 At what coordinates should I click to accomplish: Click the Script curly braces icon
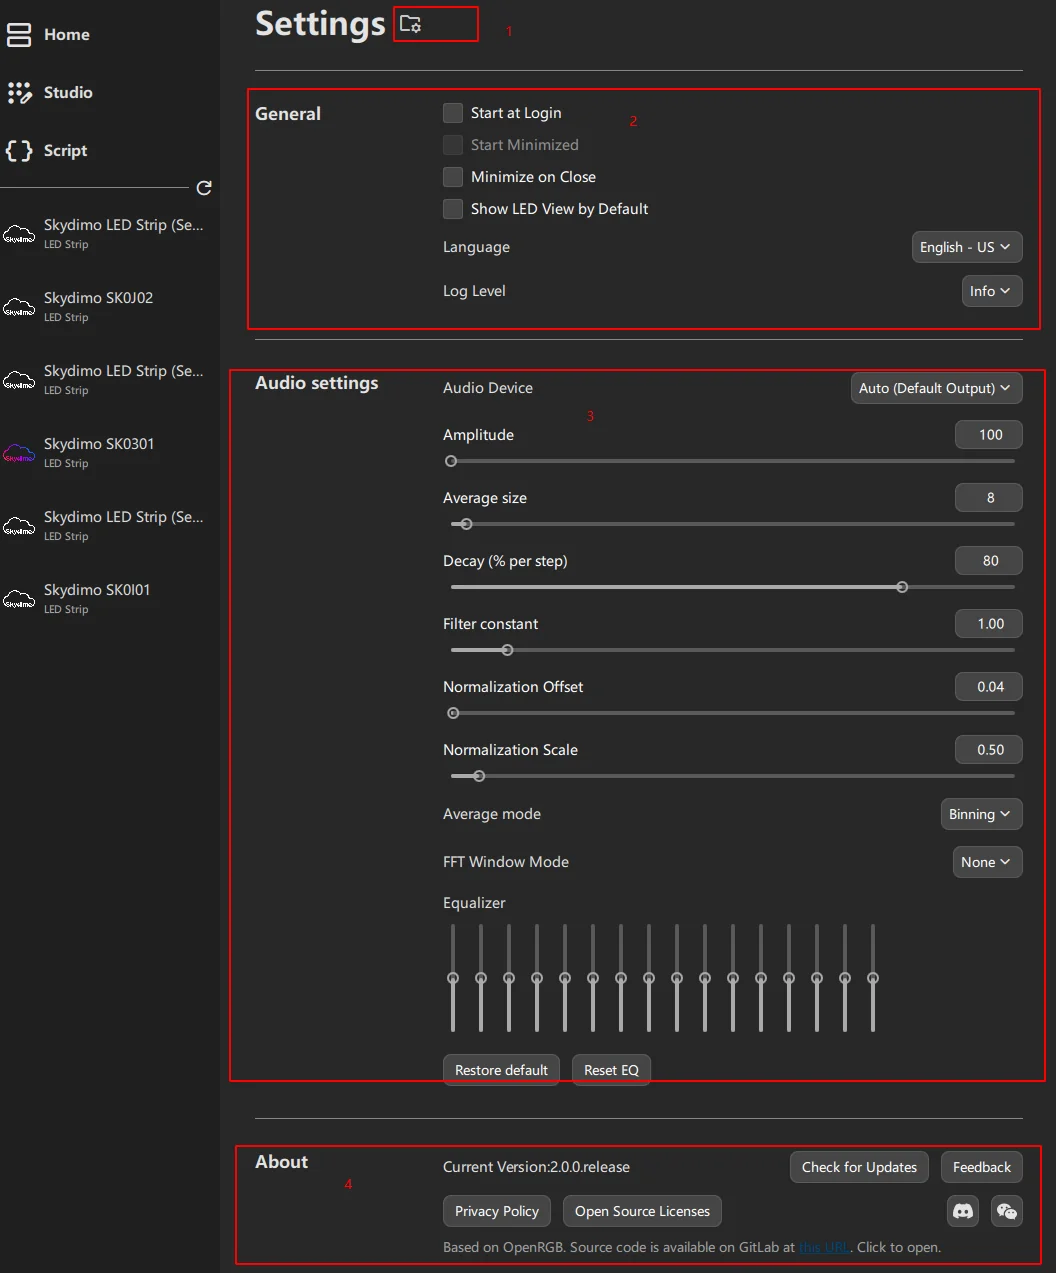pos(19,151)
